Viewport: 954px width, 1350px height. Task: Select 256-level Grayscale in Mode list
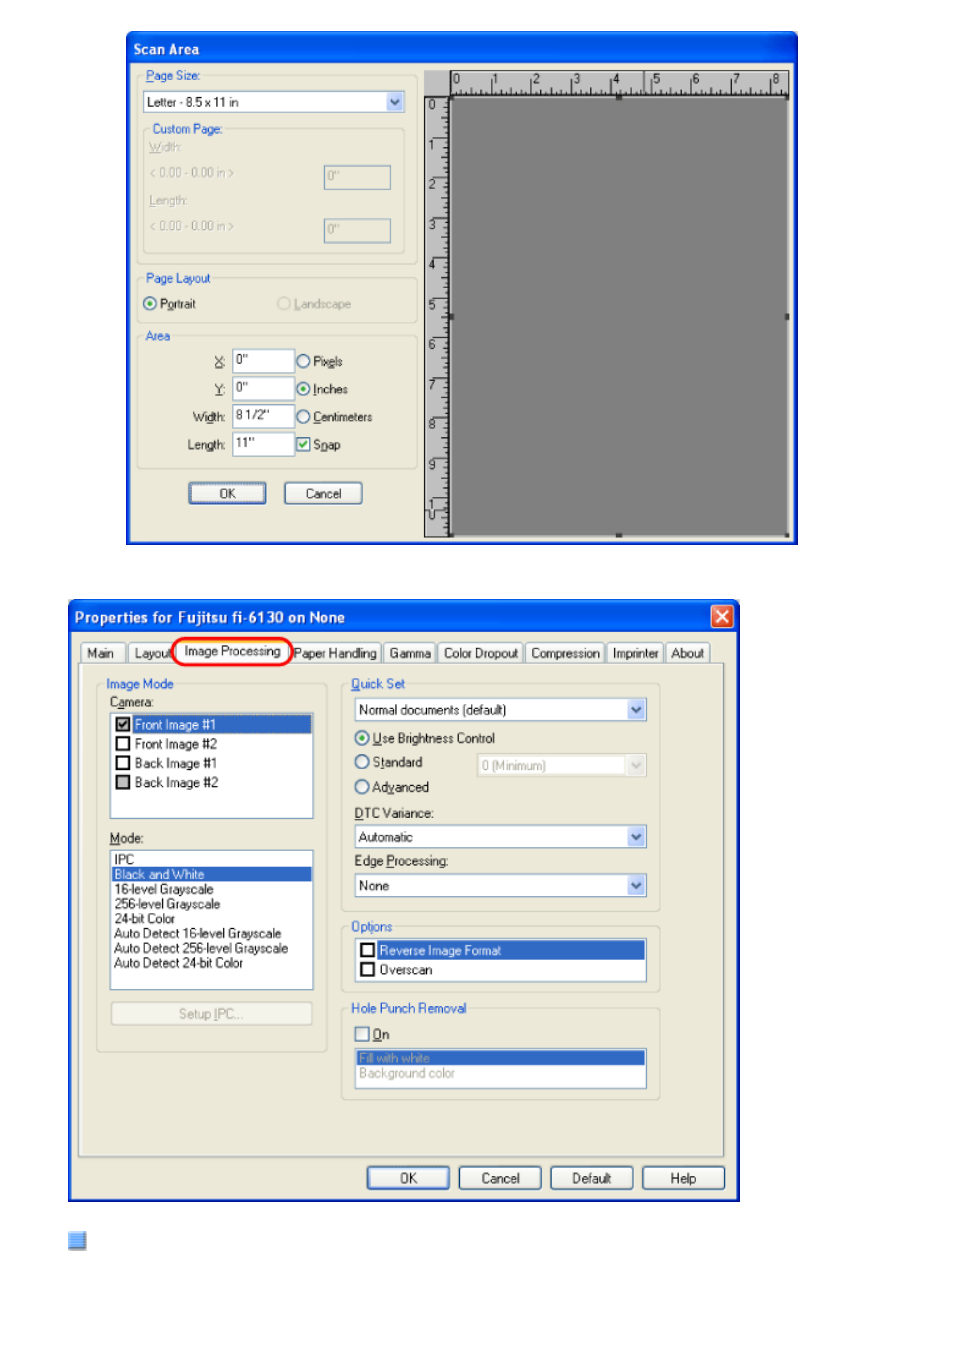[167, 904]
